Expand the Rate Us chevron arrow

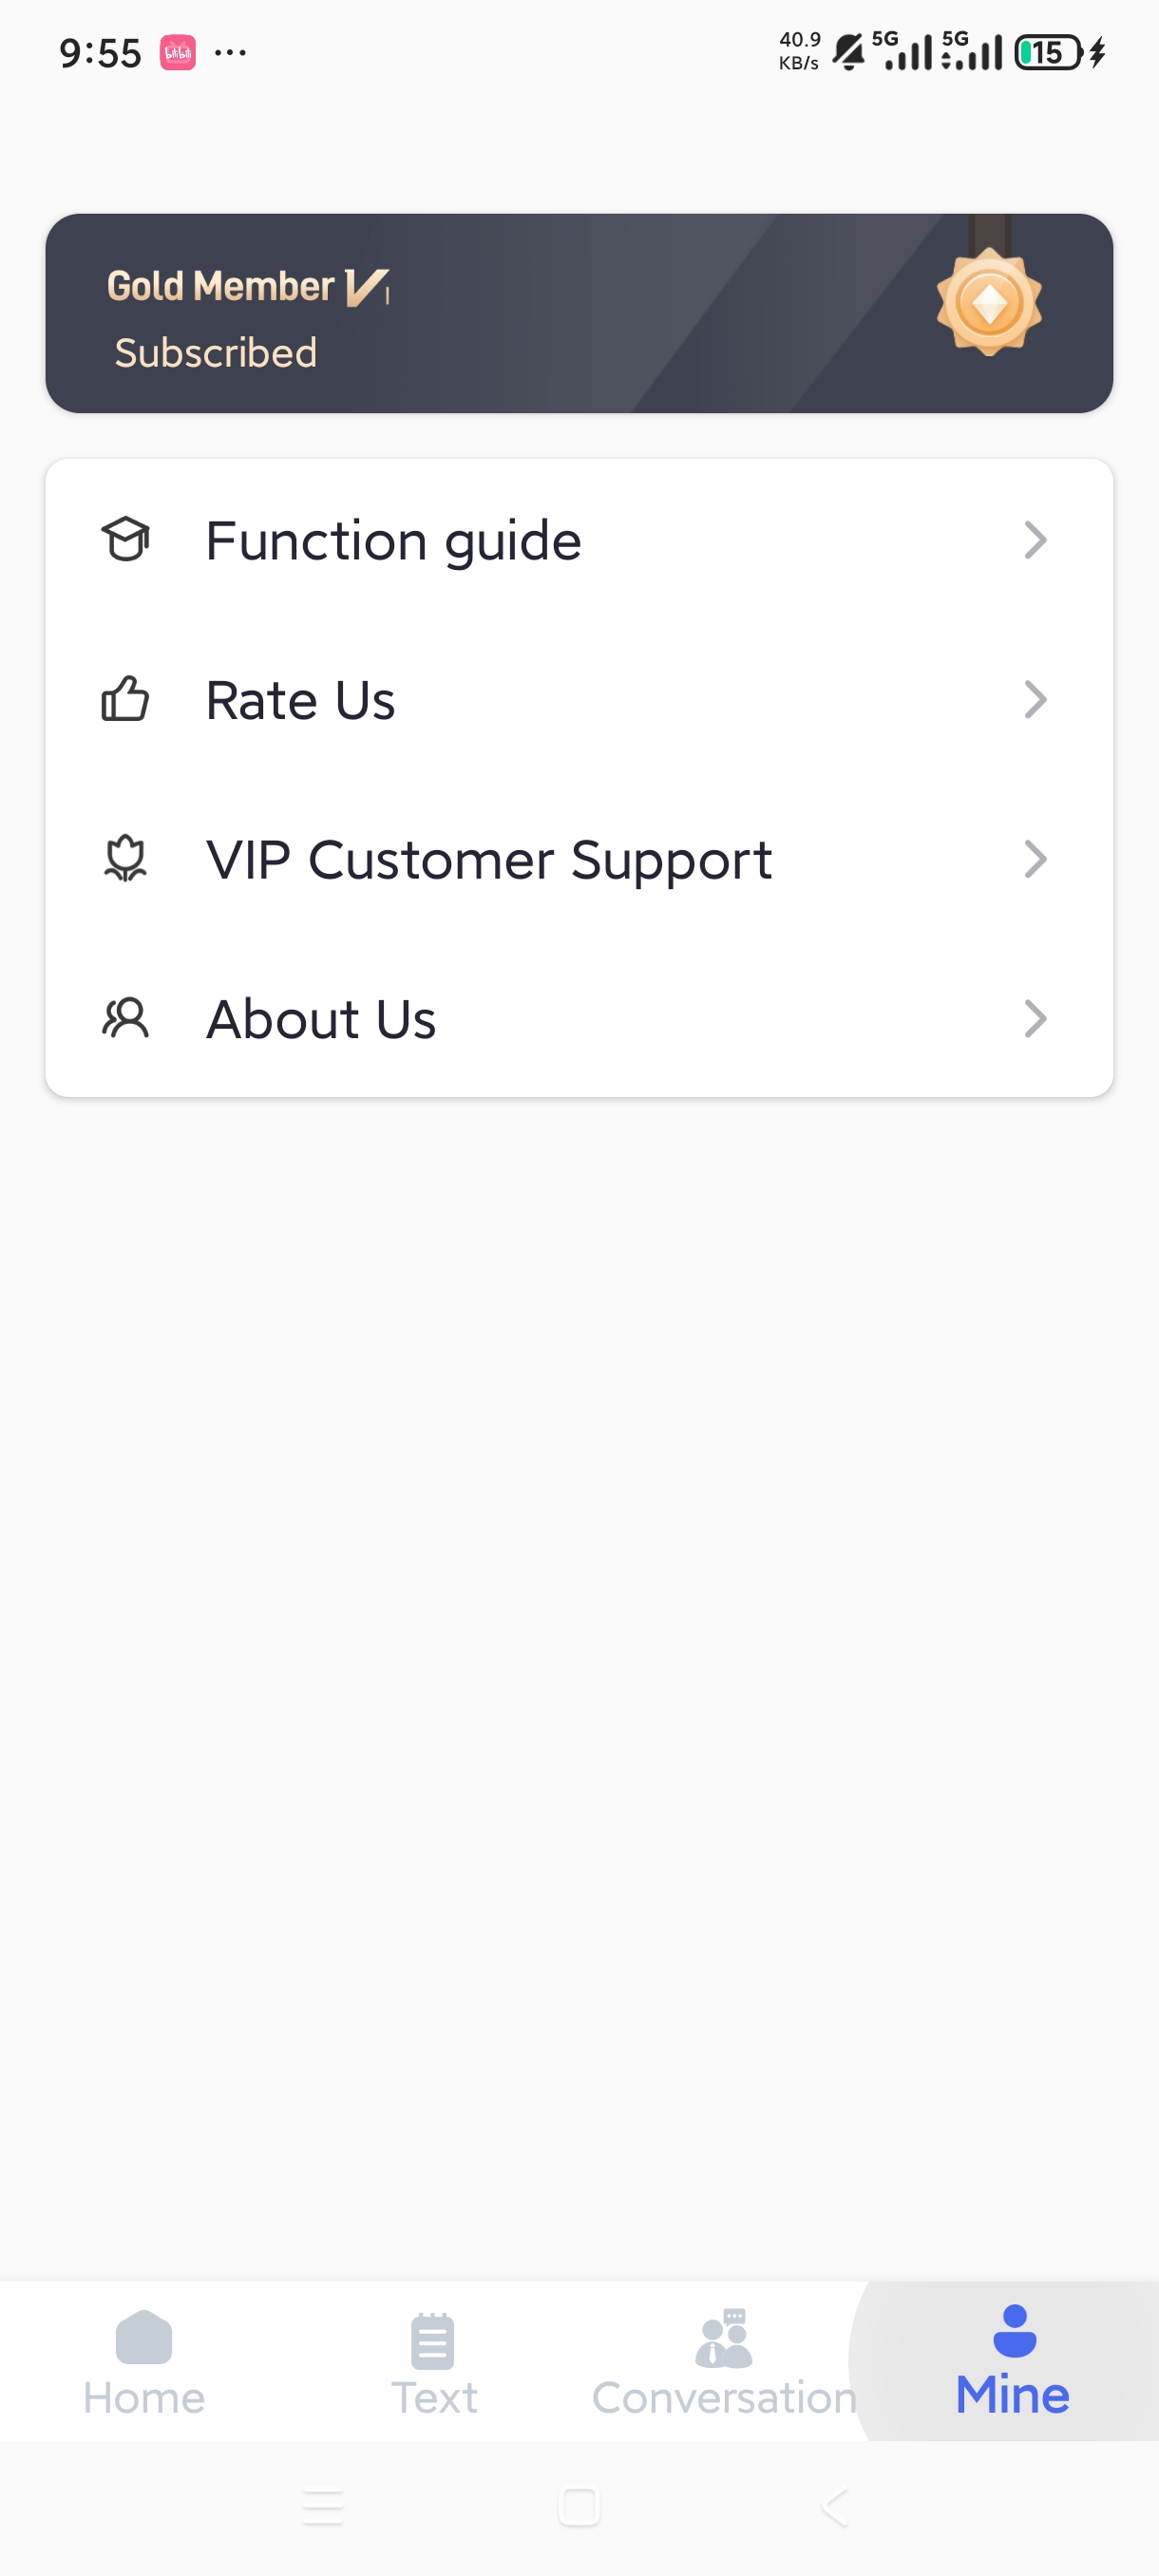1036,699
